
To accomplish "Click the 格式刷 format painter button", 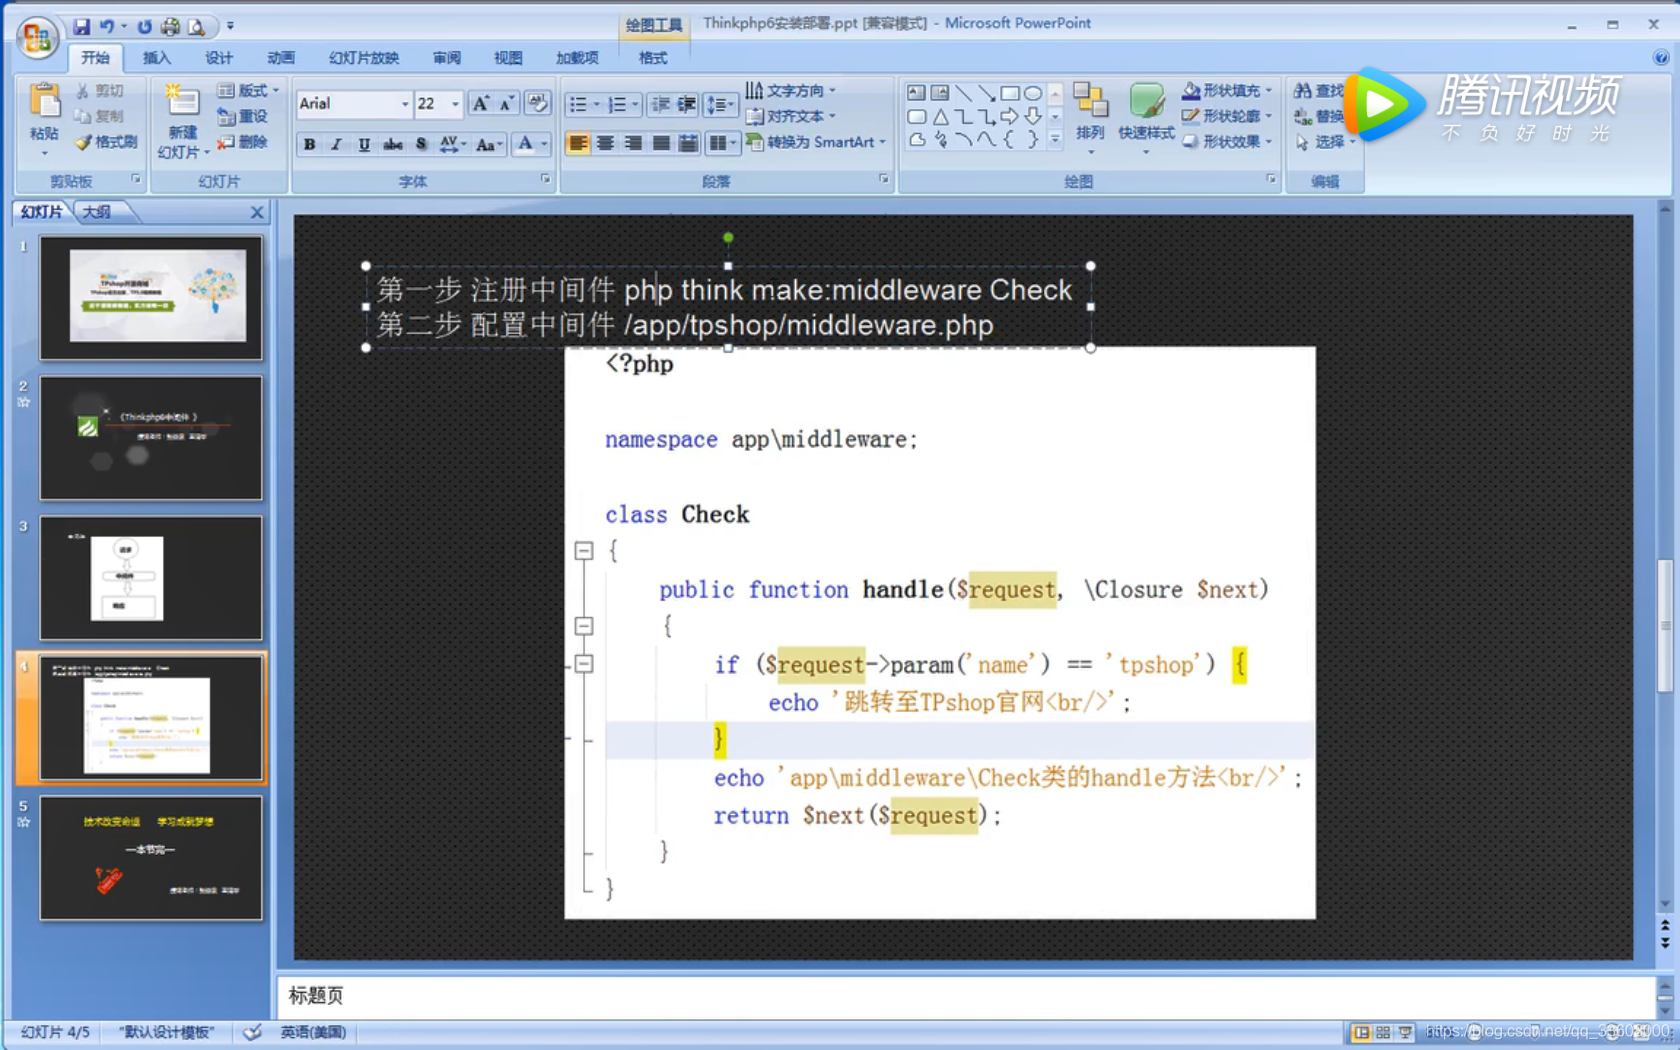I will [106, 142].
